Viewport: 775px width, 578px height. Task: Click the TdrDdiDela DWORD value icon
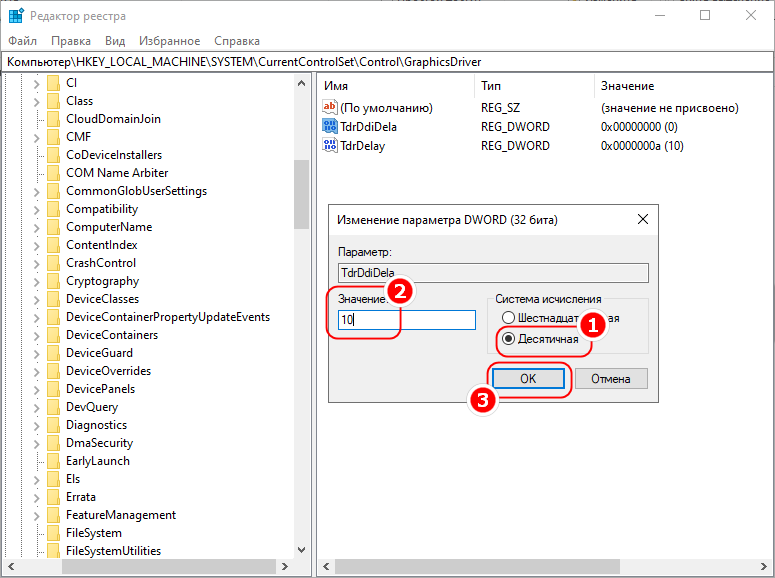[331, 127]
